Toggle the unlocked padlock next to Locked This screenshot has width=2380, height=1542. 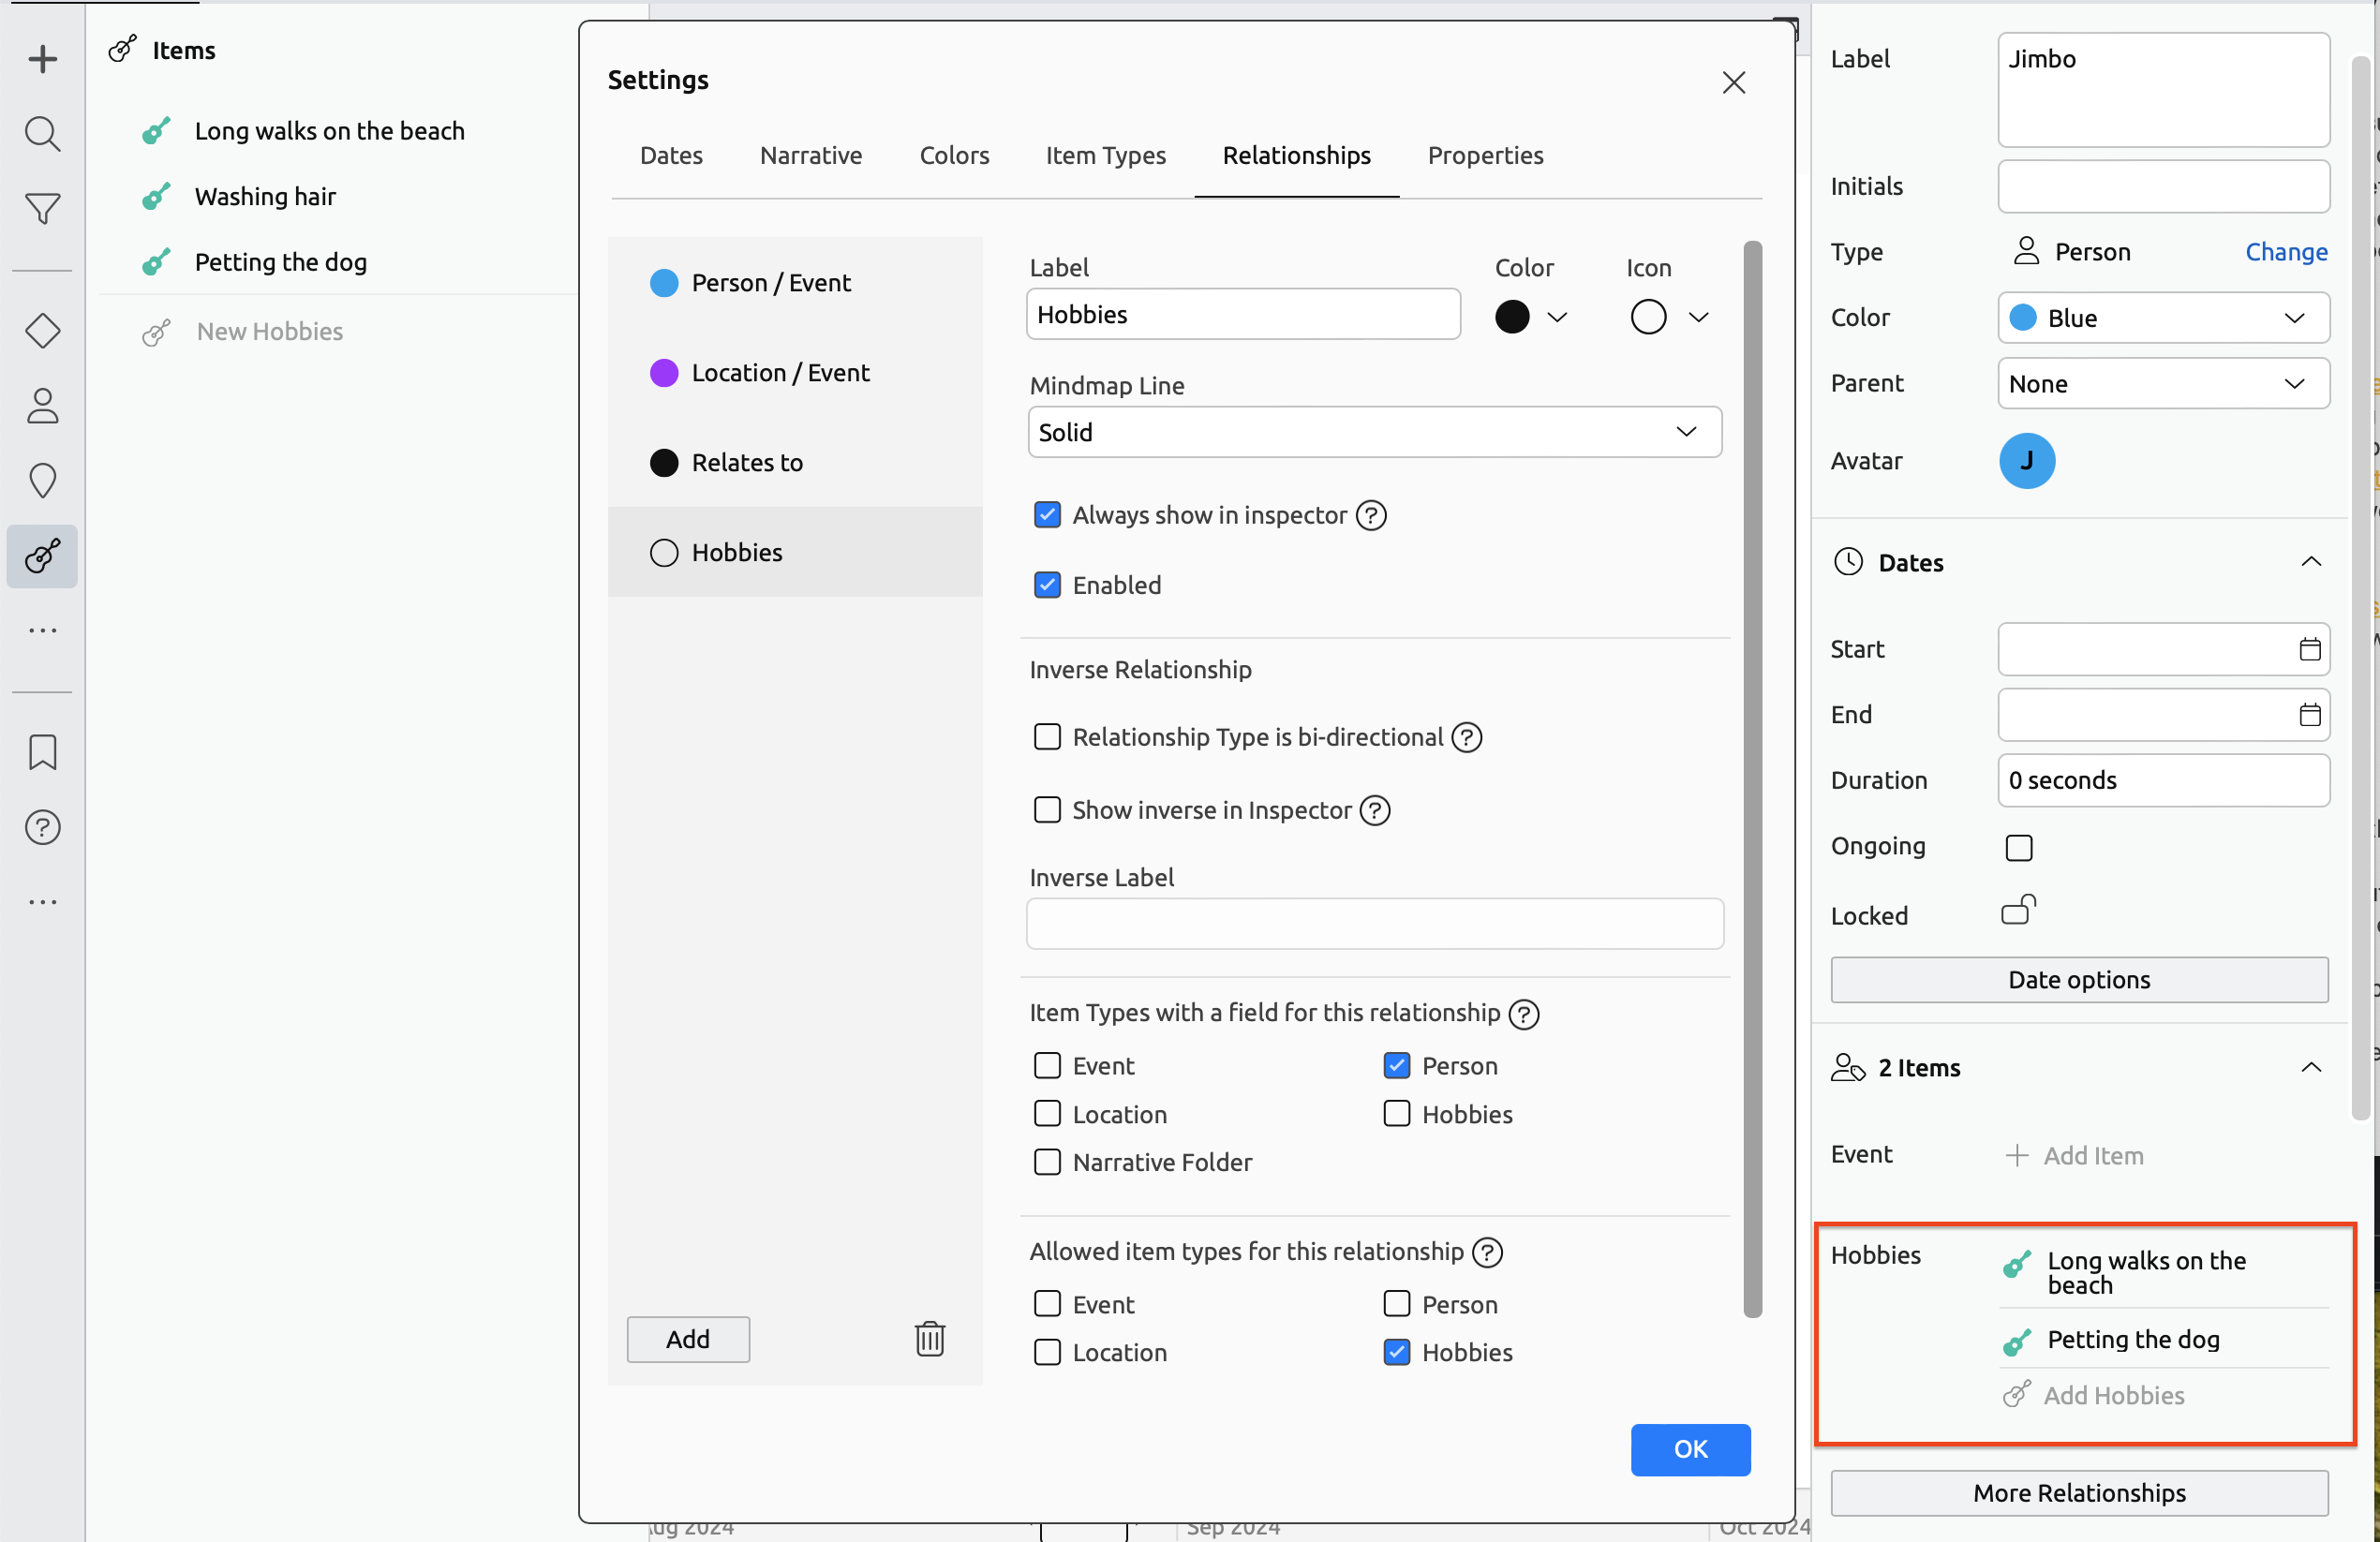(2017, 910)
